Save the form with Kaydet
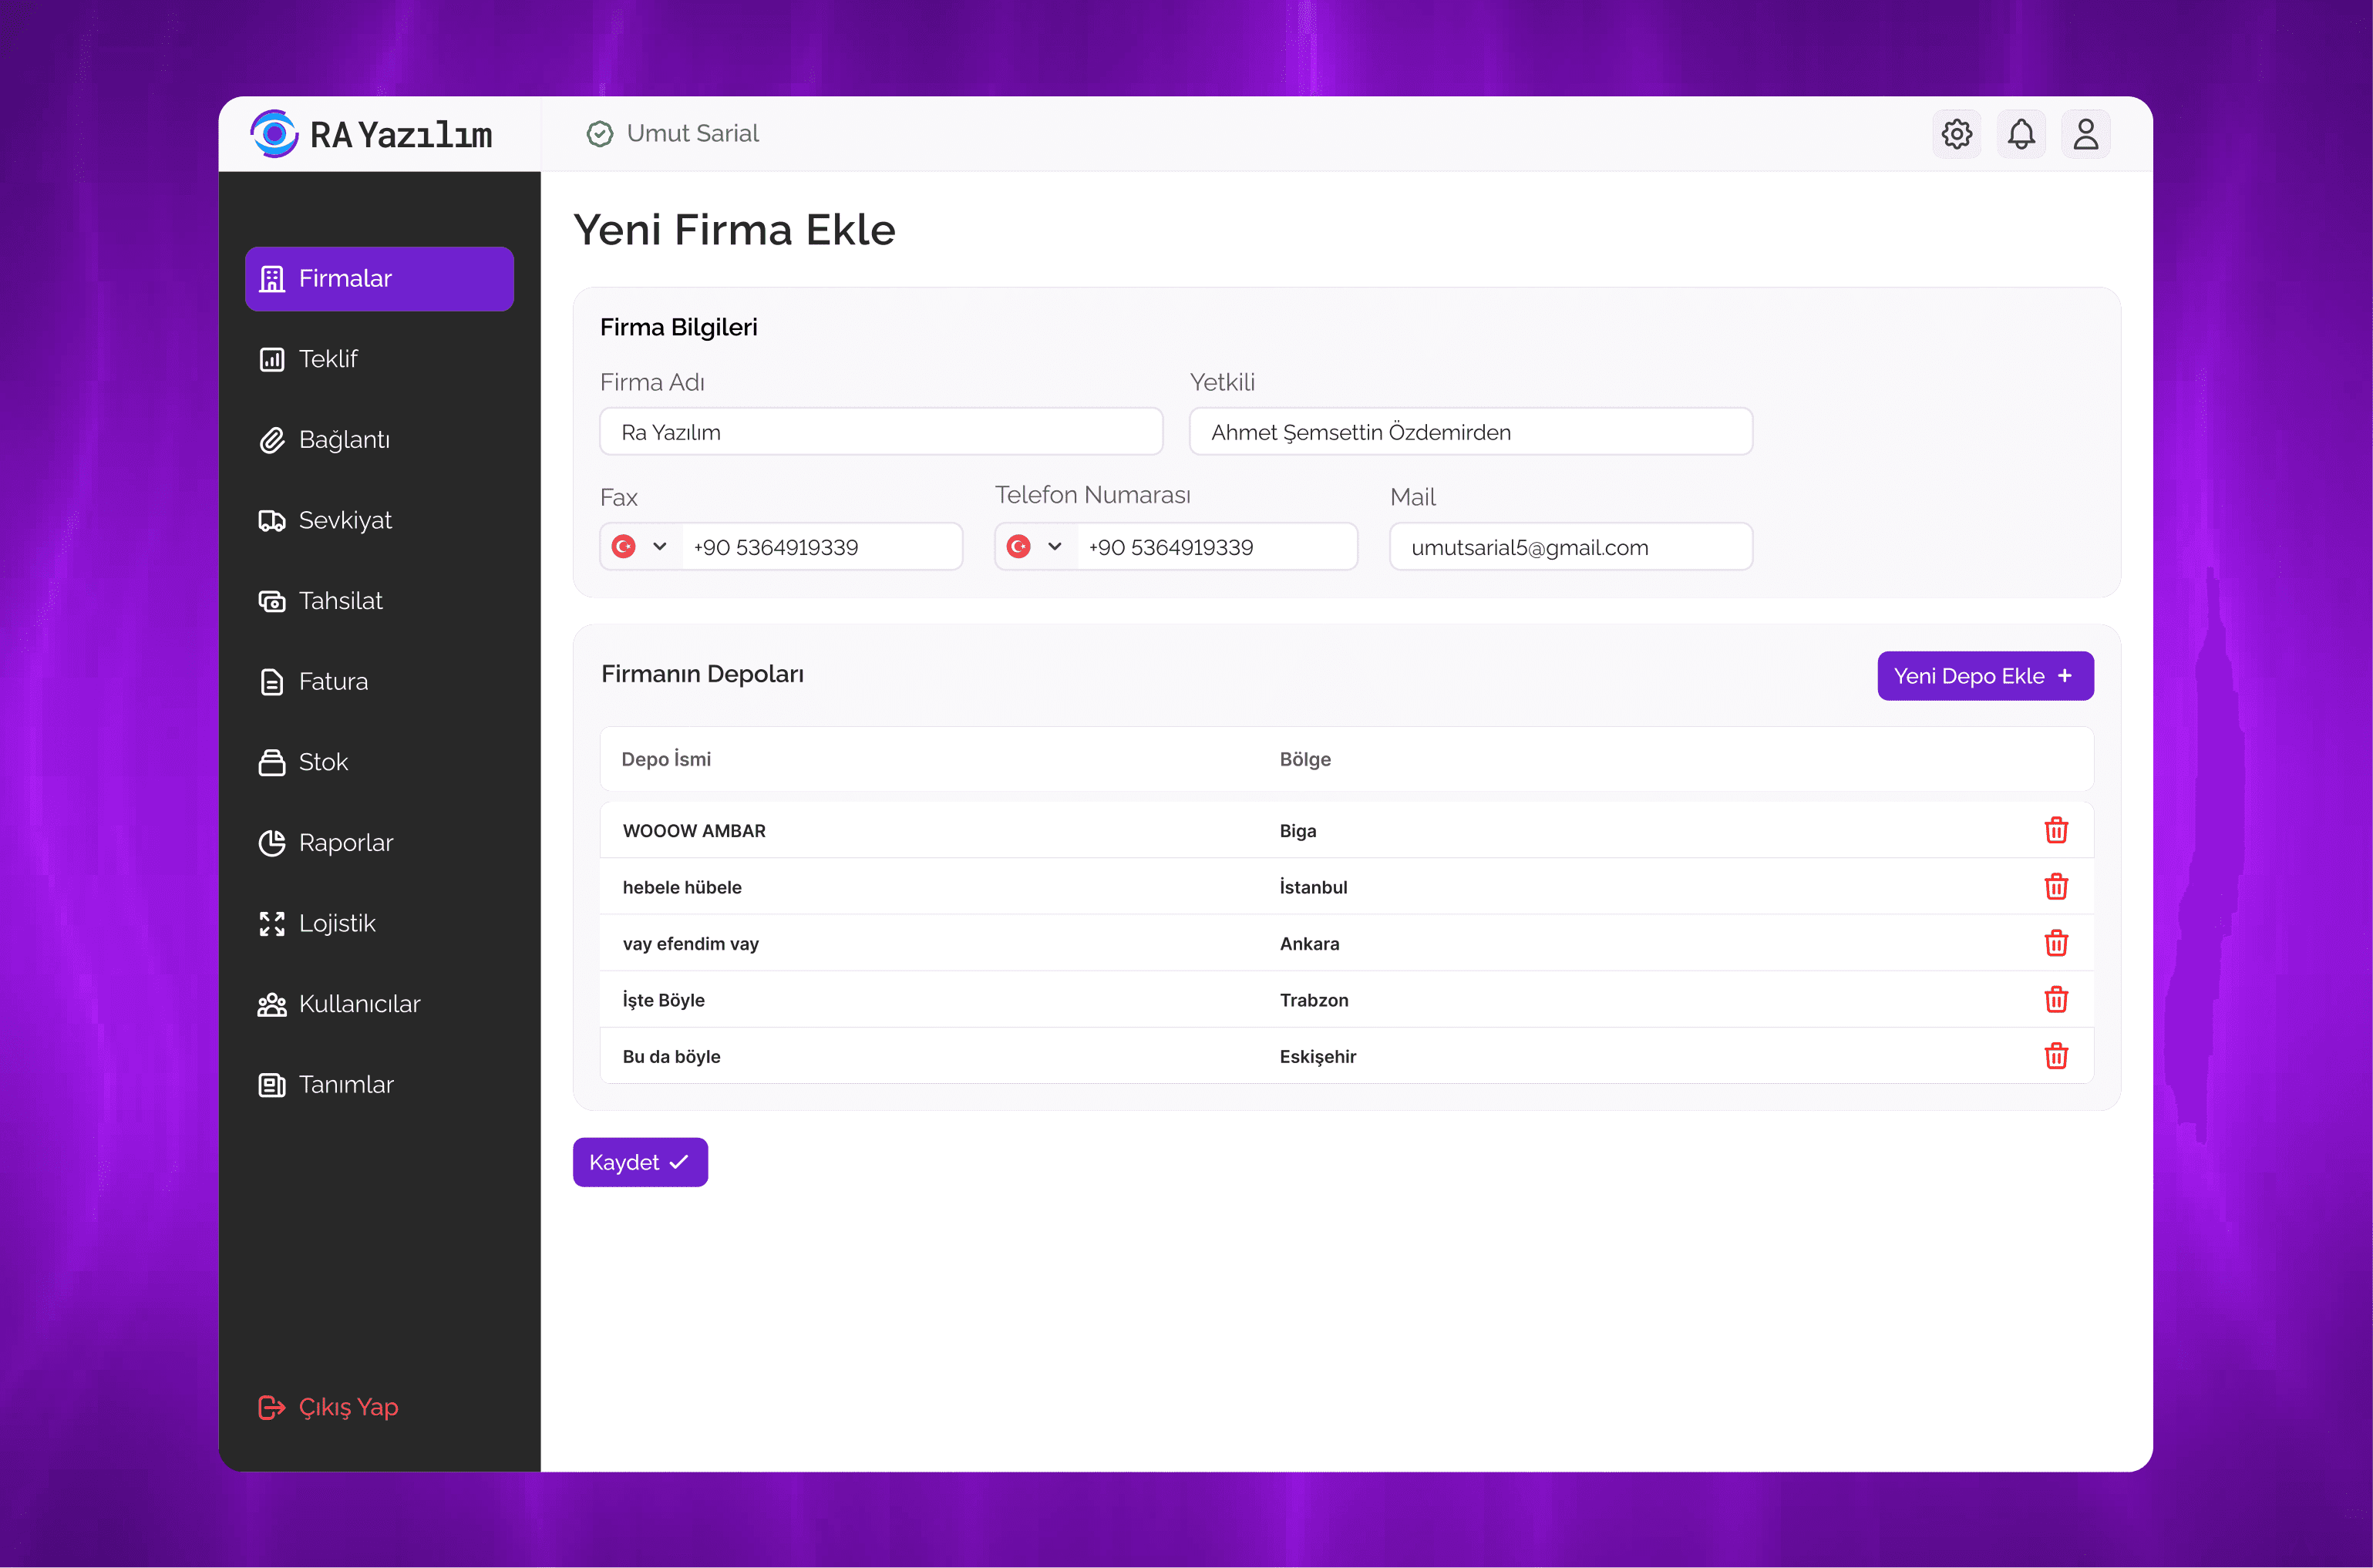2373x1568 pixels. tap(639, 1162)
